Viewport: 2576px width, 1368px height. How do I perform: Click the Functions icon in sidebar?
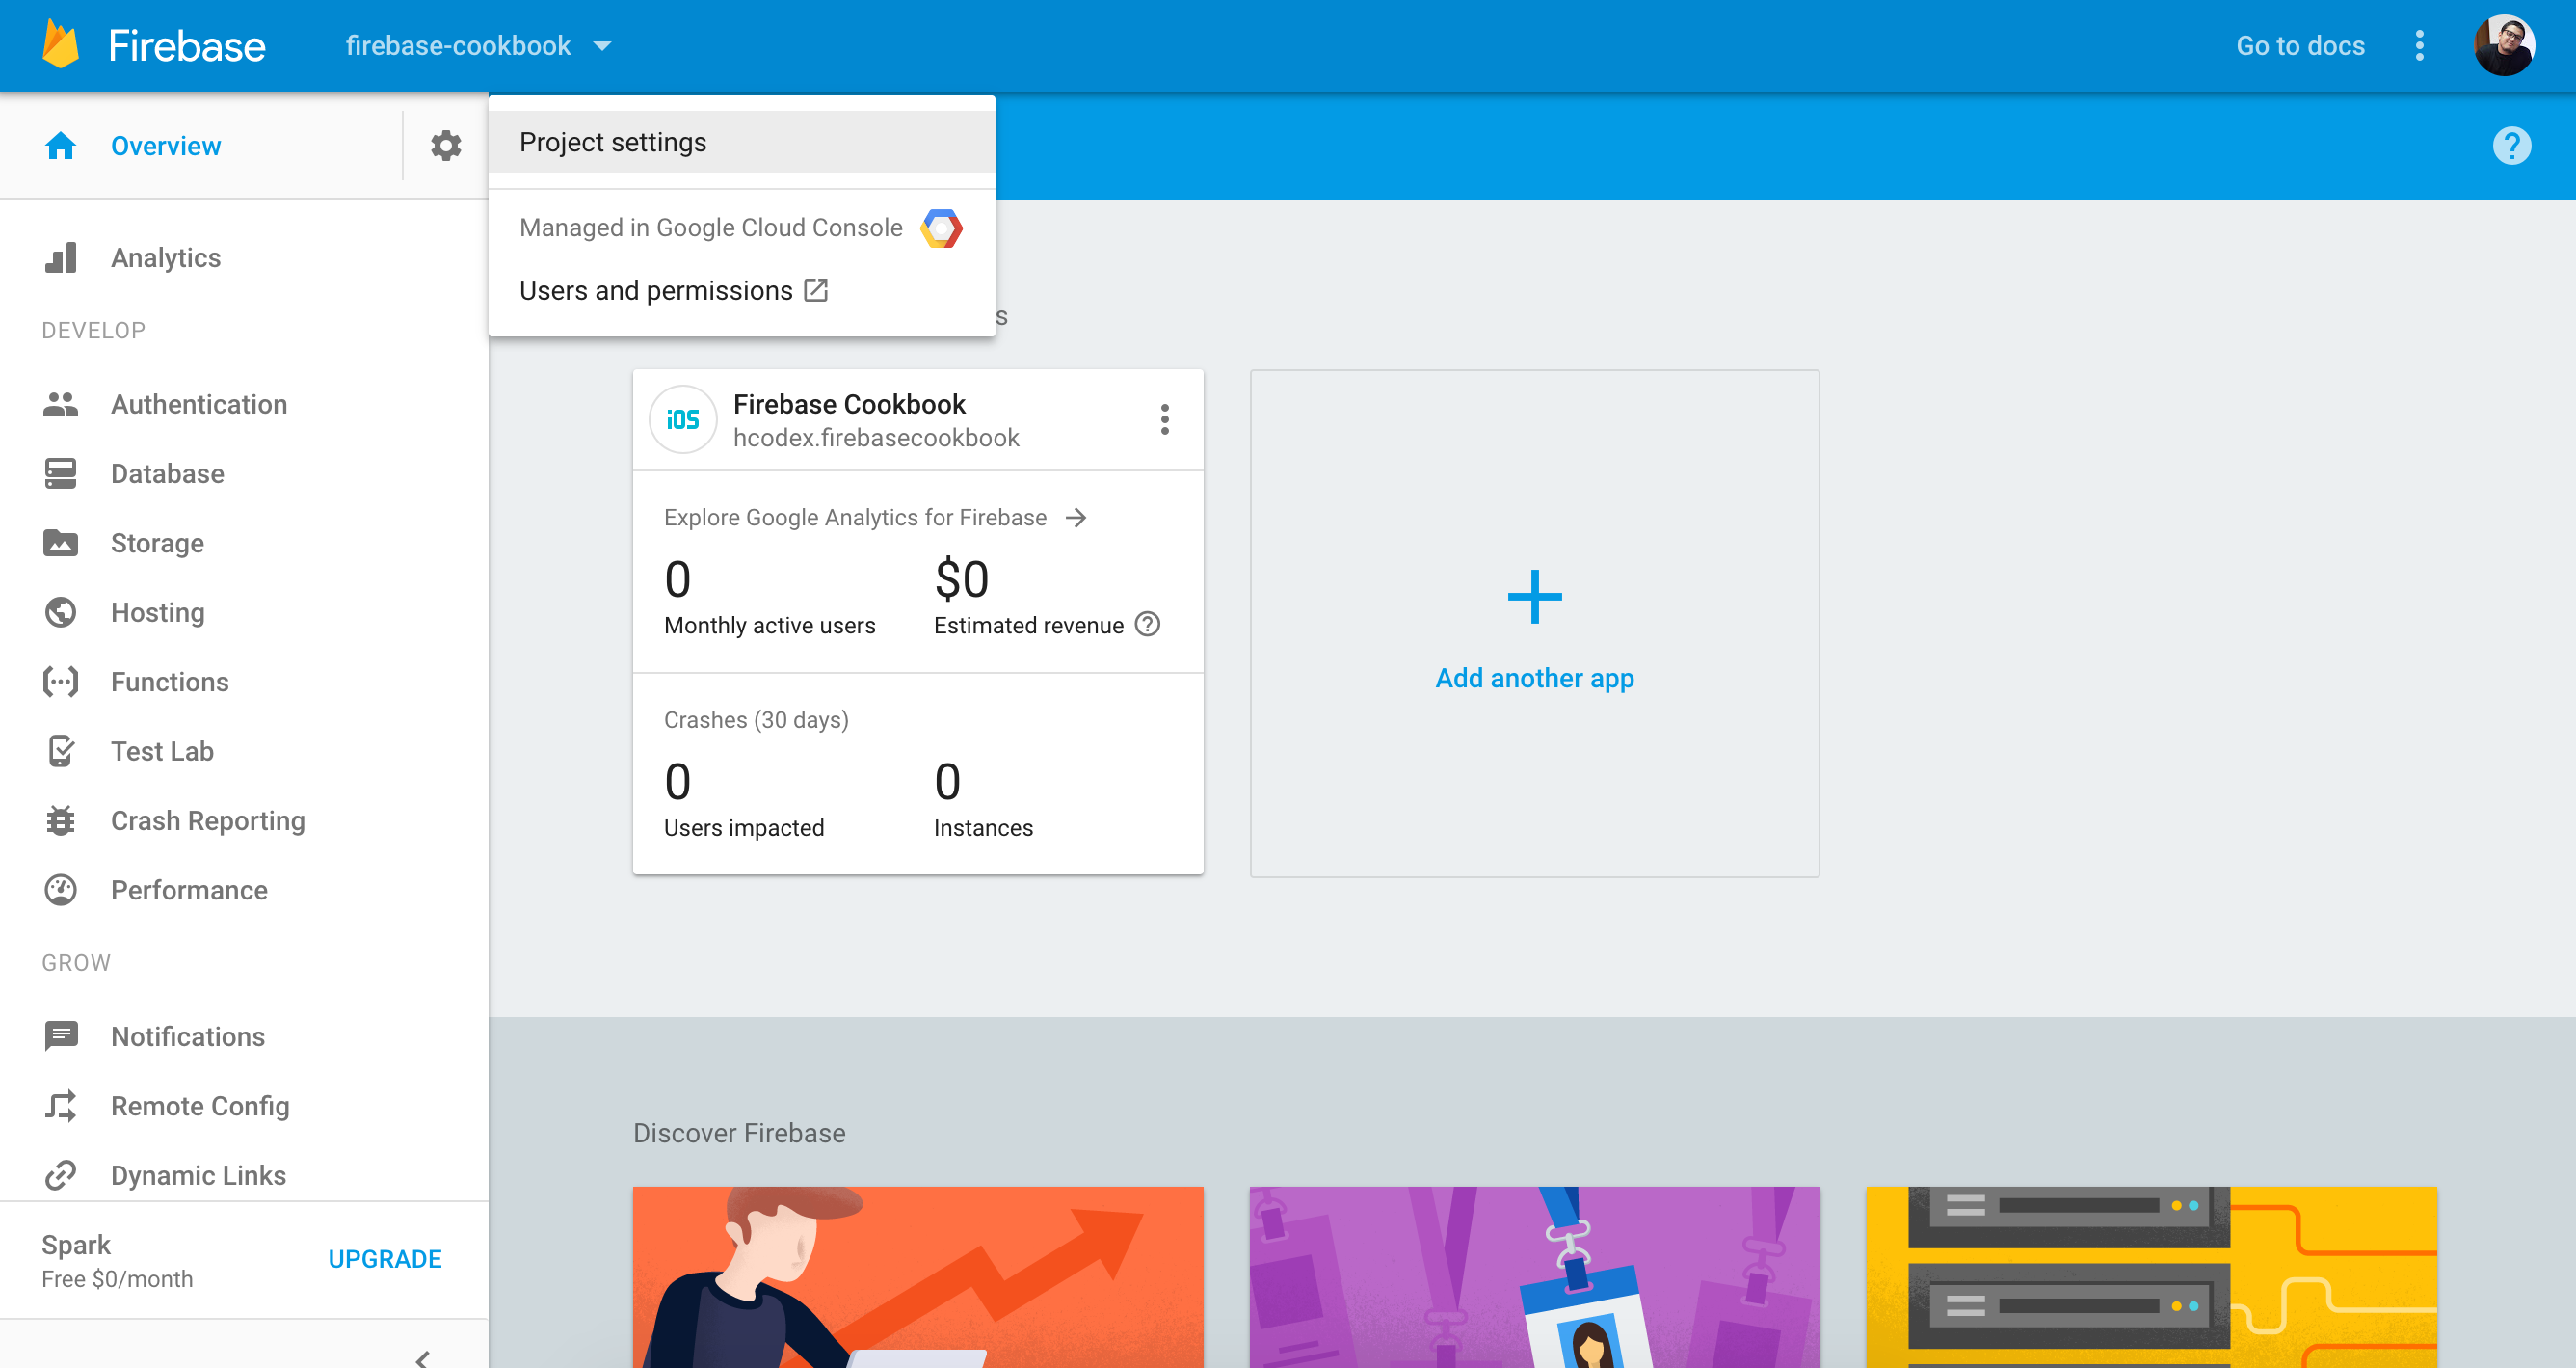60,682
